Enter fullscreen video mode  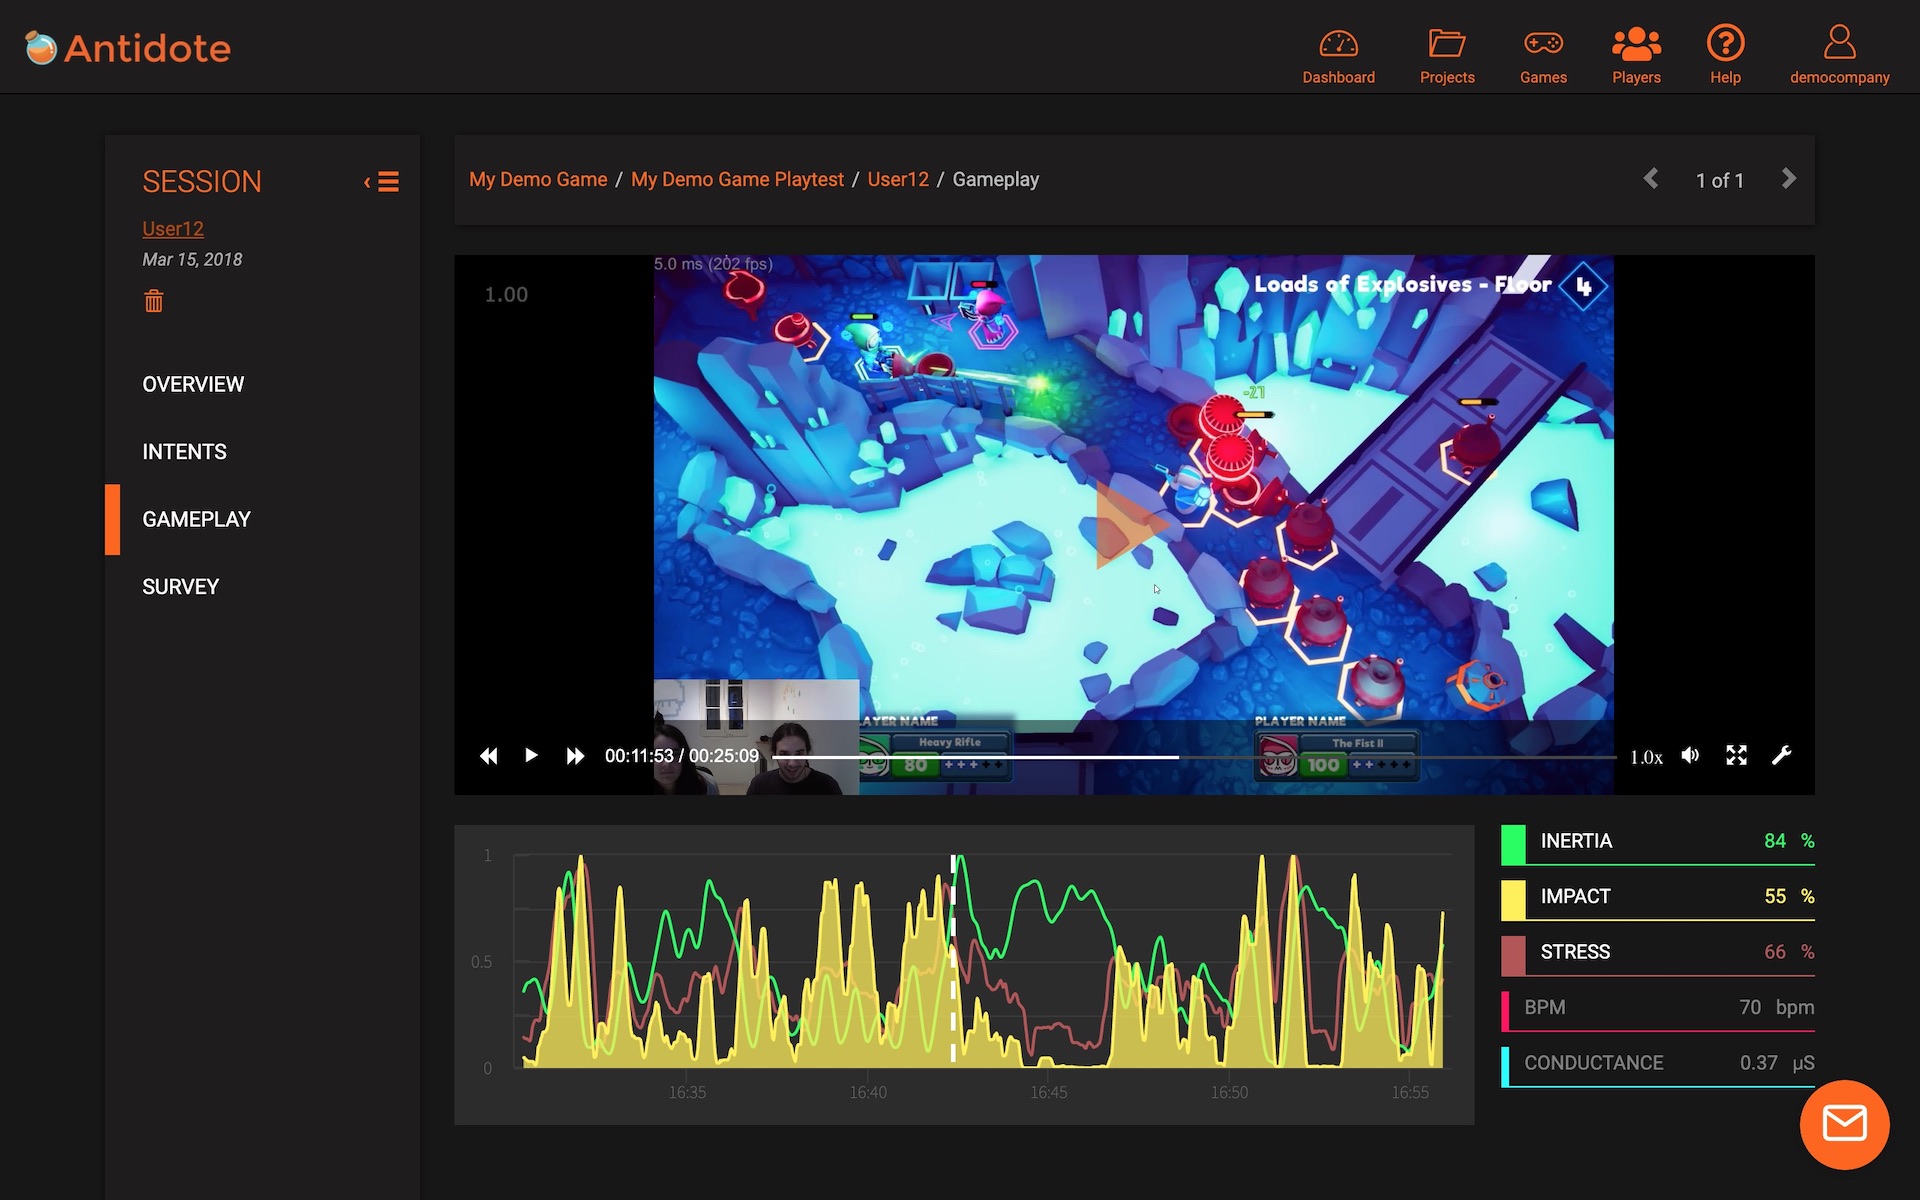point(1737,755)
